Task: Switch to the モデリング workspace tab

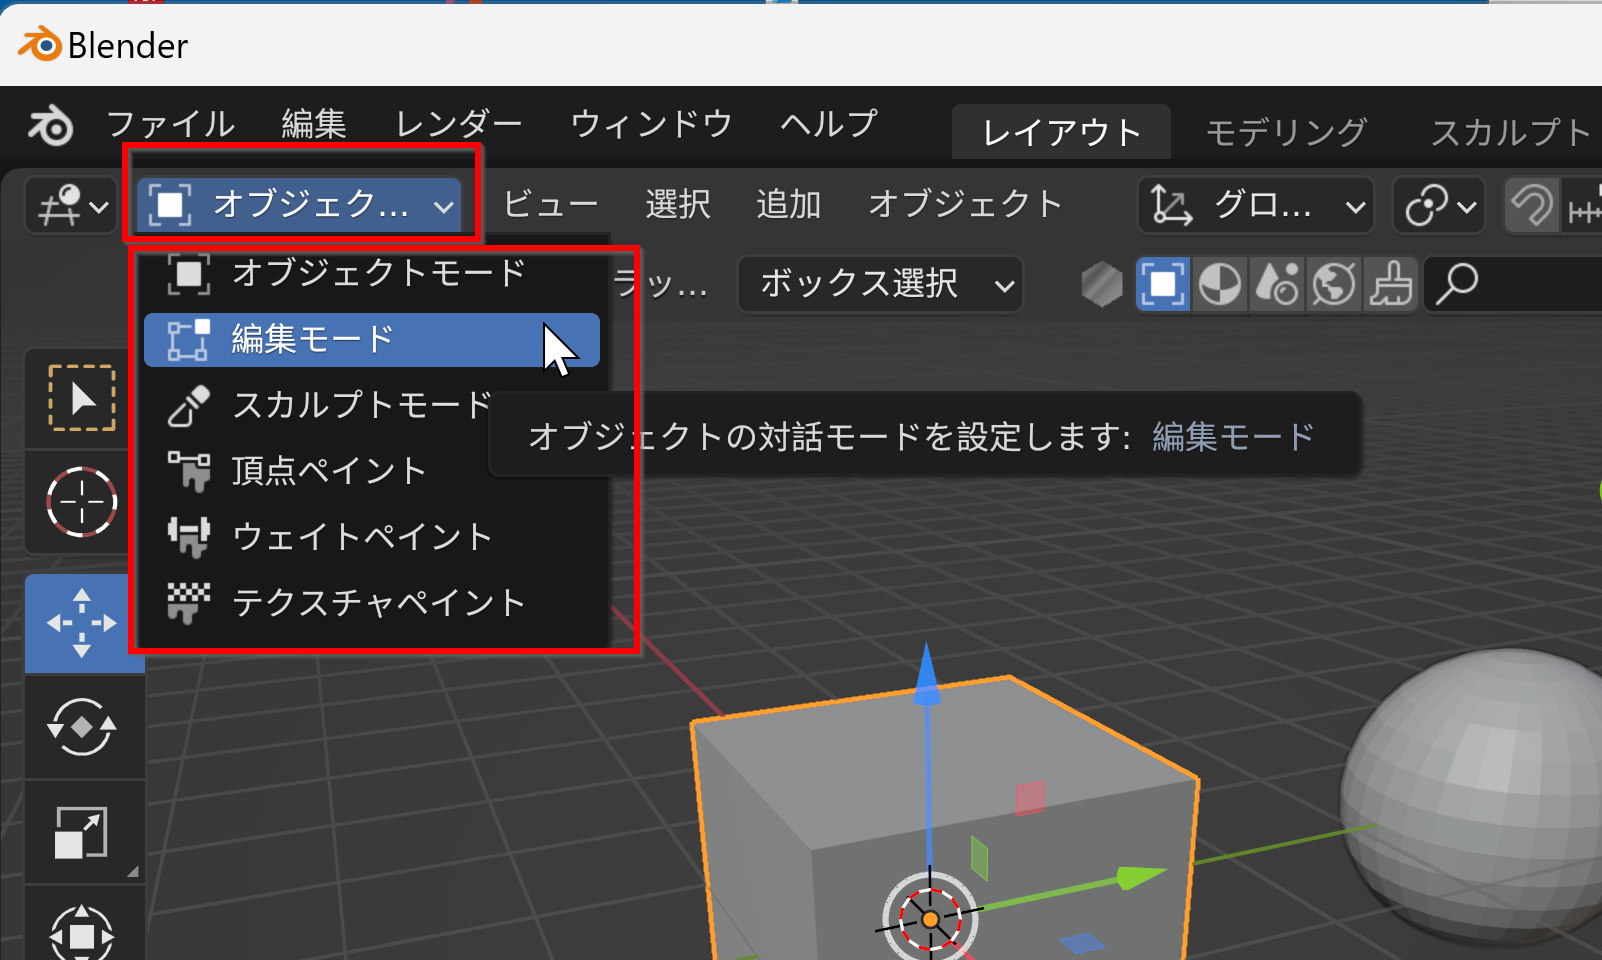Action: [1286, 132]
